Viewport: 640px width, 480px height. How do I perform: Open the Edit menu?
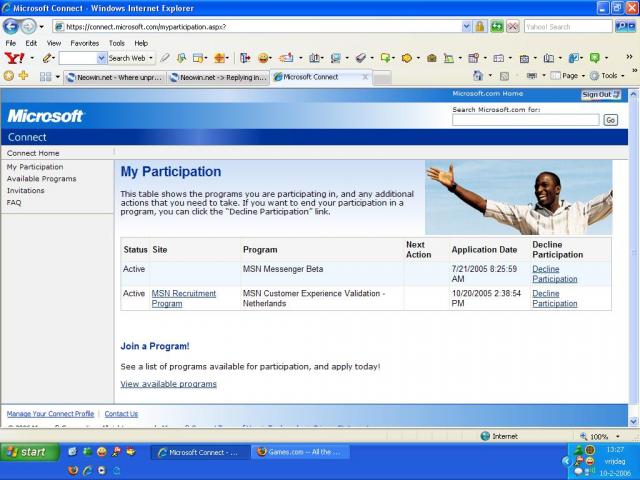tap(31, 43)
